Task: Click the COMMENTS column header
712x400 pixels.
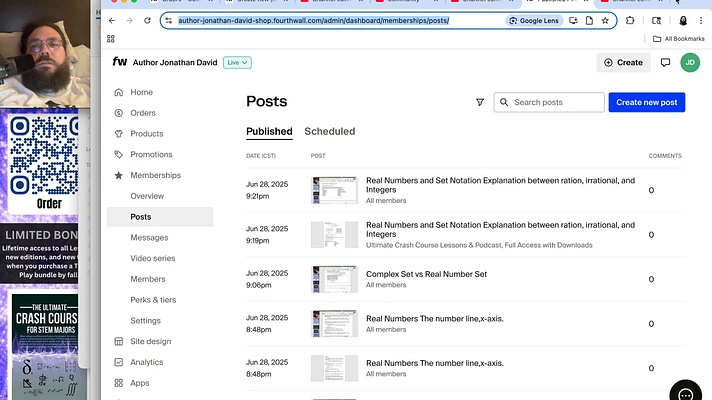Action: [665, 156]
